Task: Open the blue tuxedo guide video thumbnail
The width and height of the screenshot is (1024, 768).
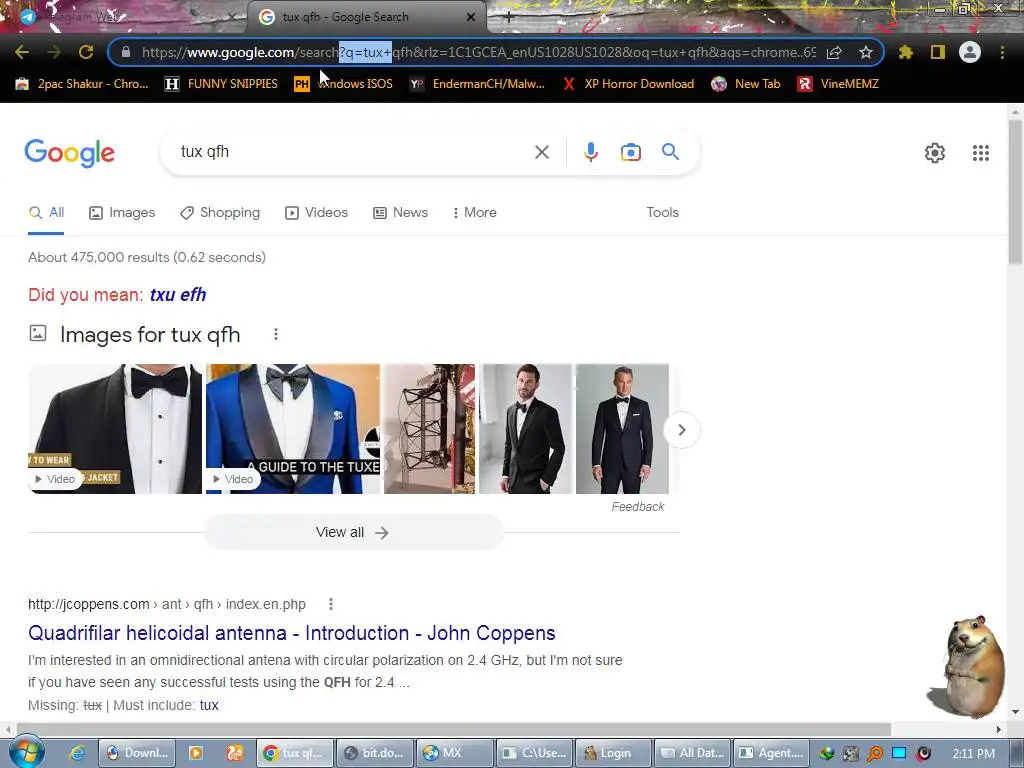Action: [293, 428]
